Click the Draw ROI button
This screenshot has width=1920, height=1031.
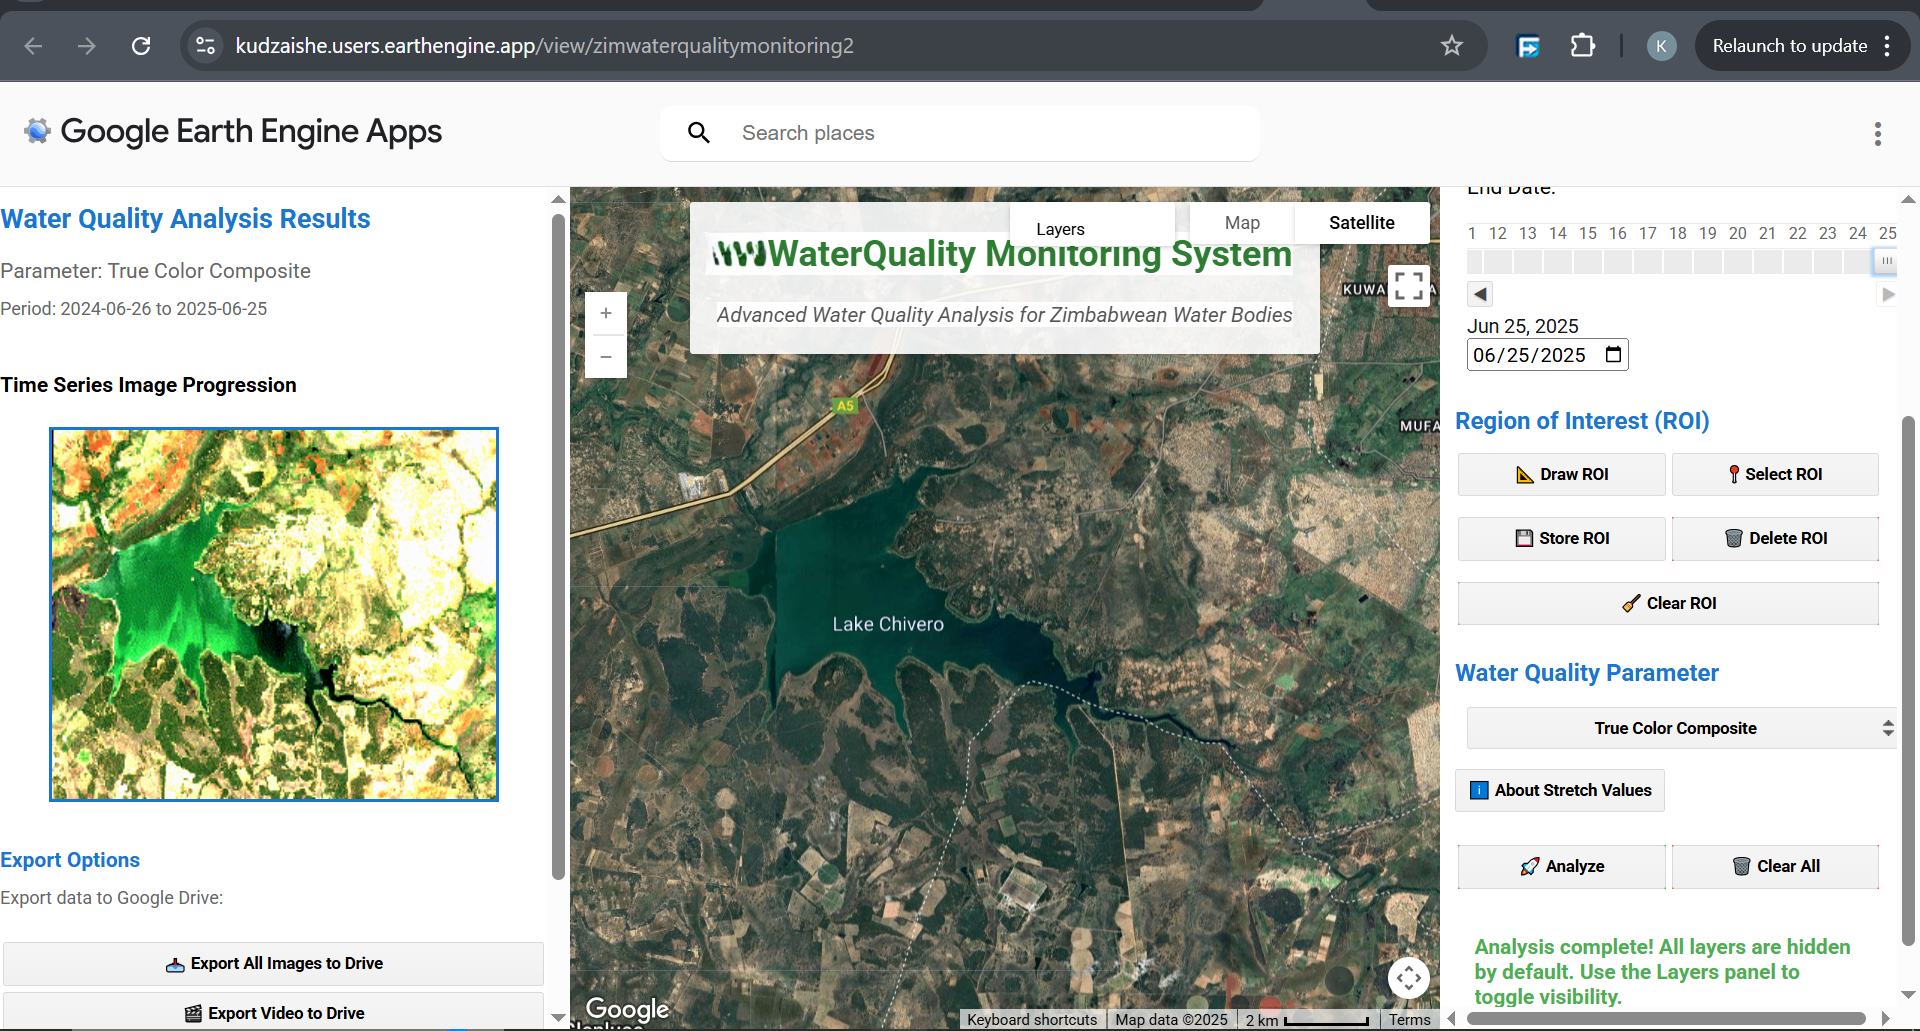pyautogui.click(x=1562, y=474)
